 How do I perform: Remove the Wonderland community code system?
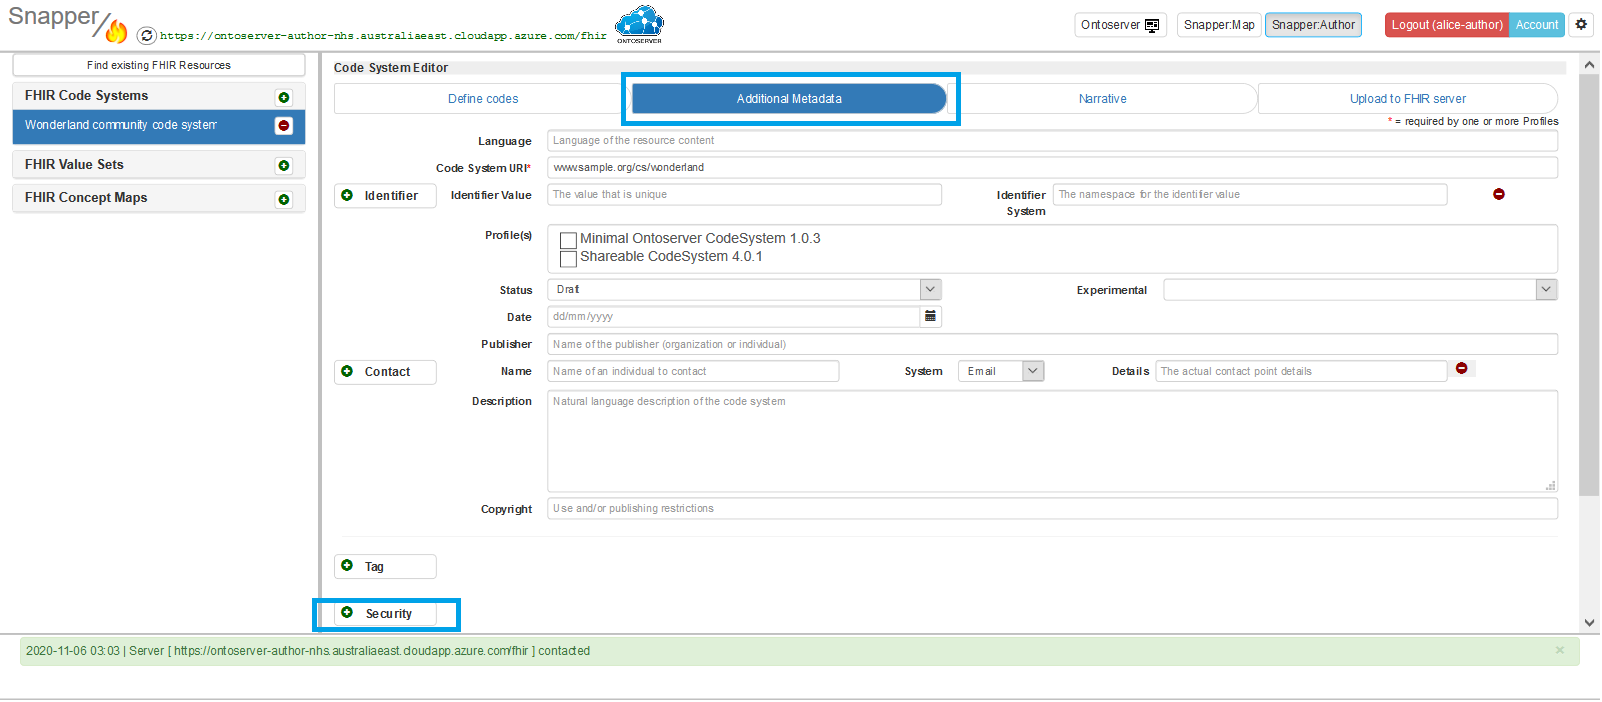point(284,125)
